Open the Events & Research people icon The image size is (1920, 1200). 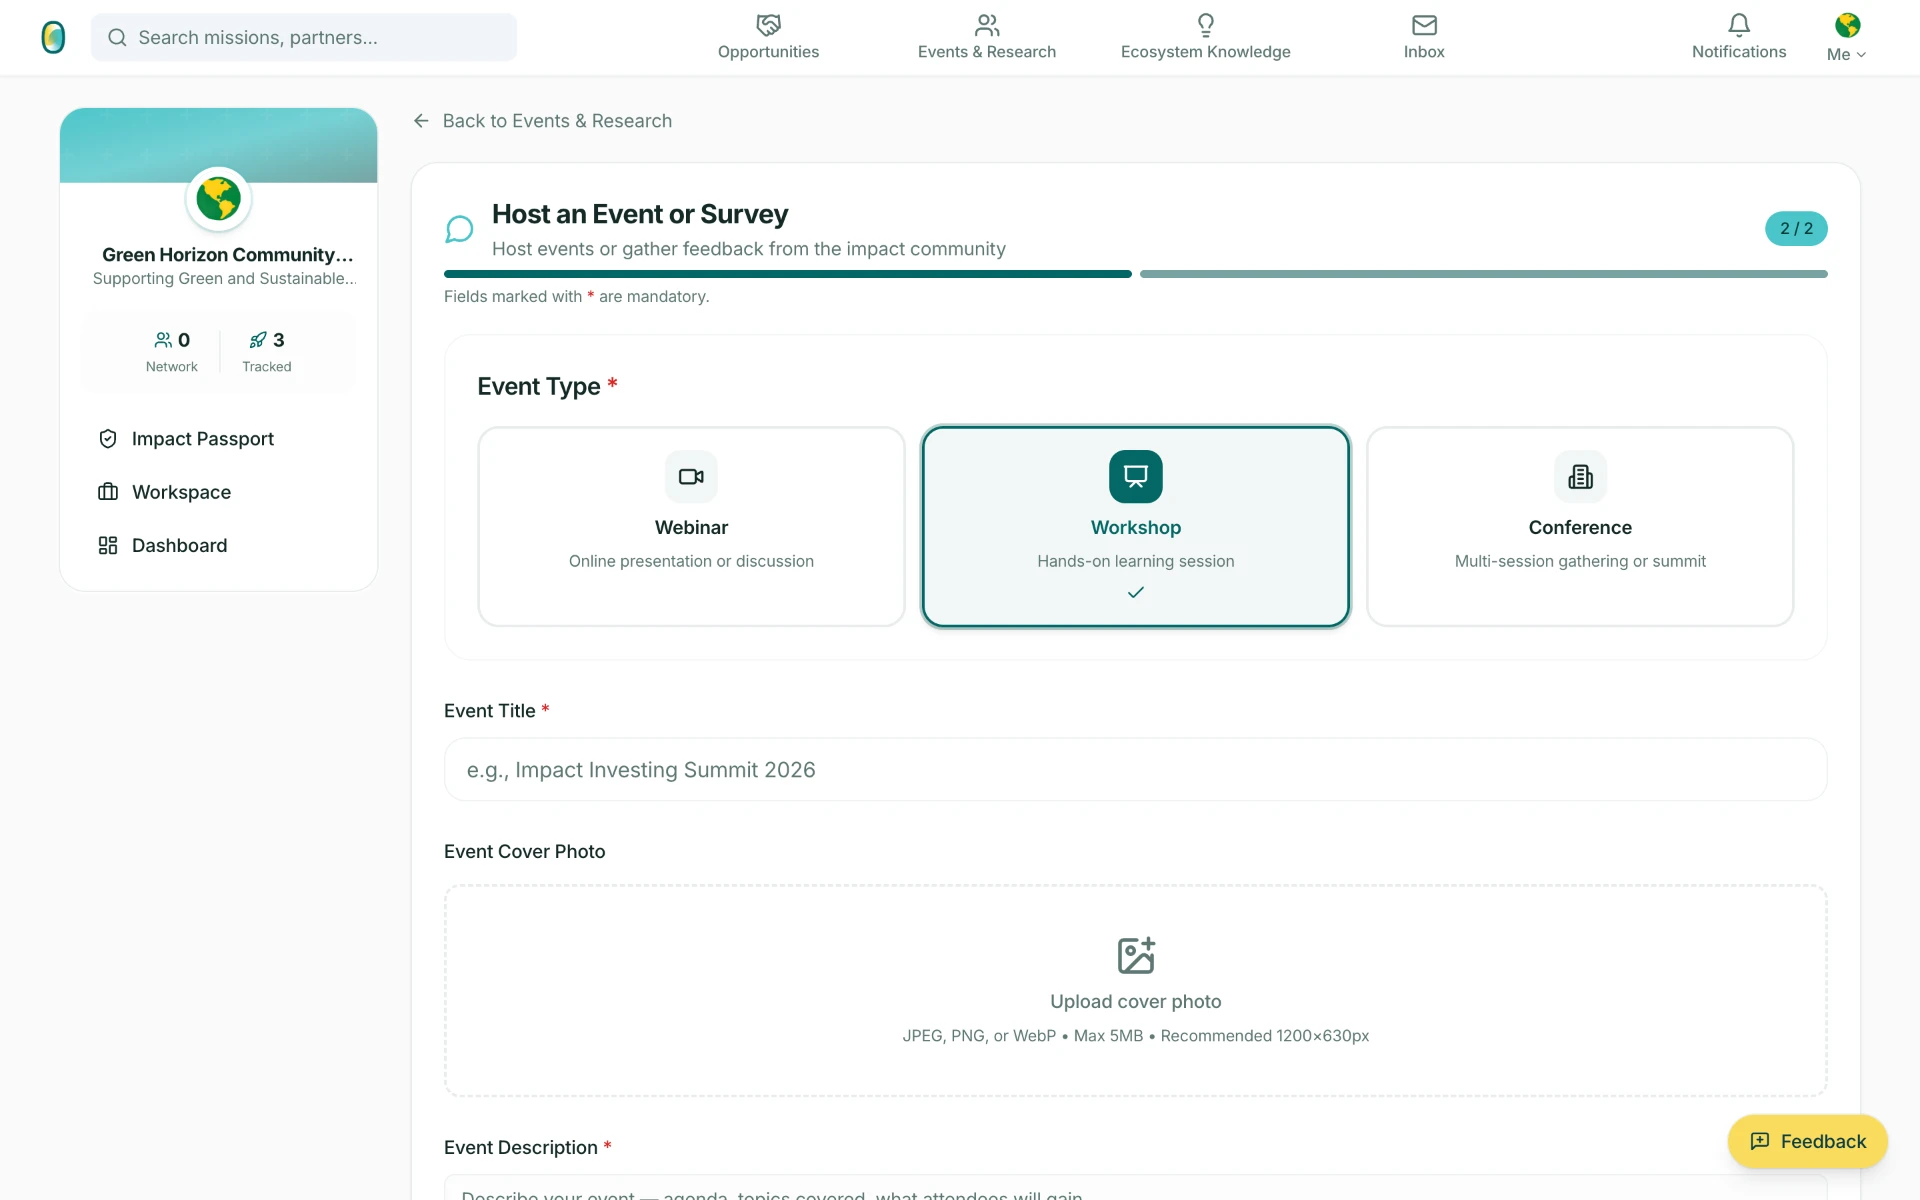tap(987, 24)
